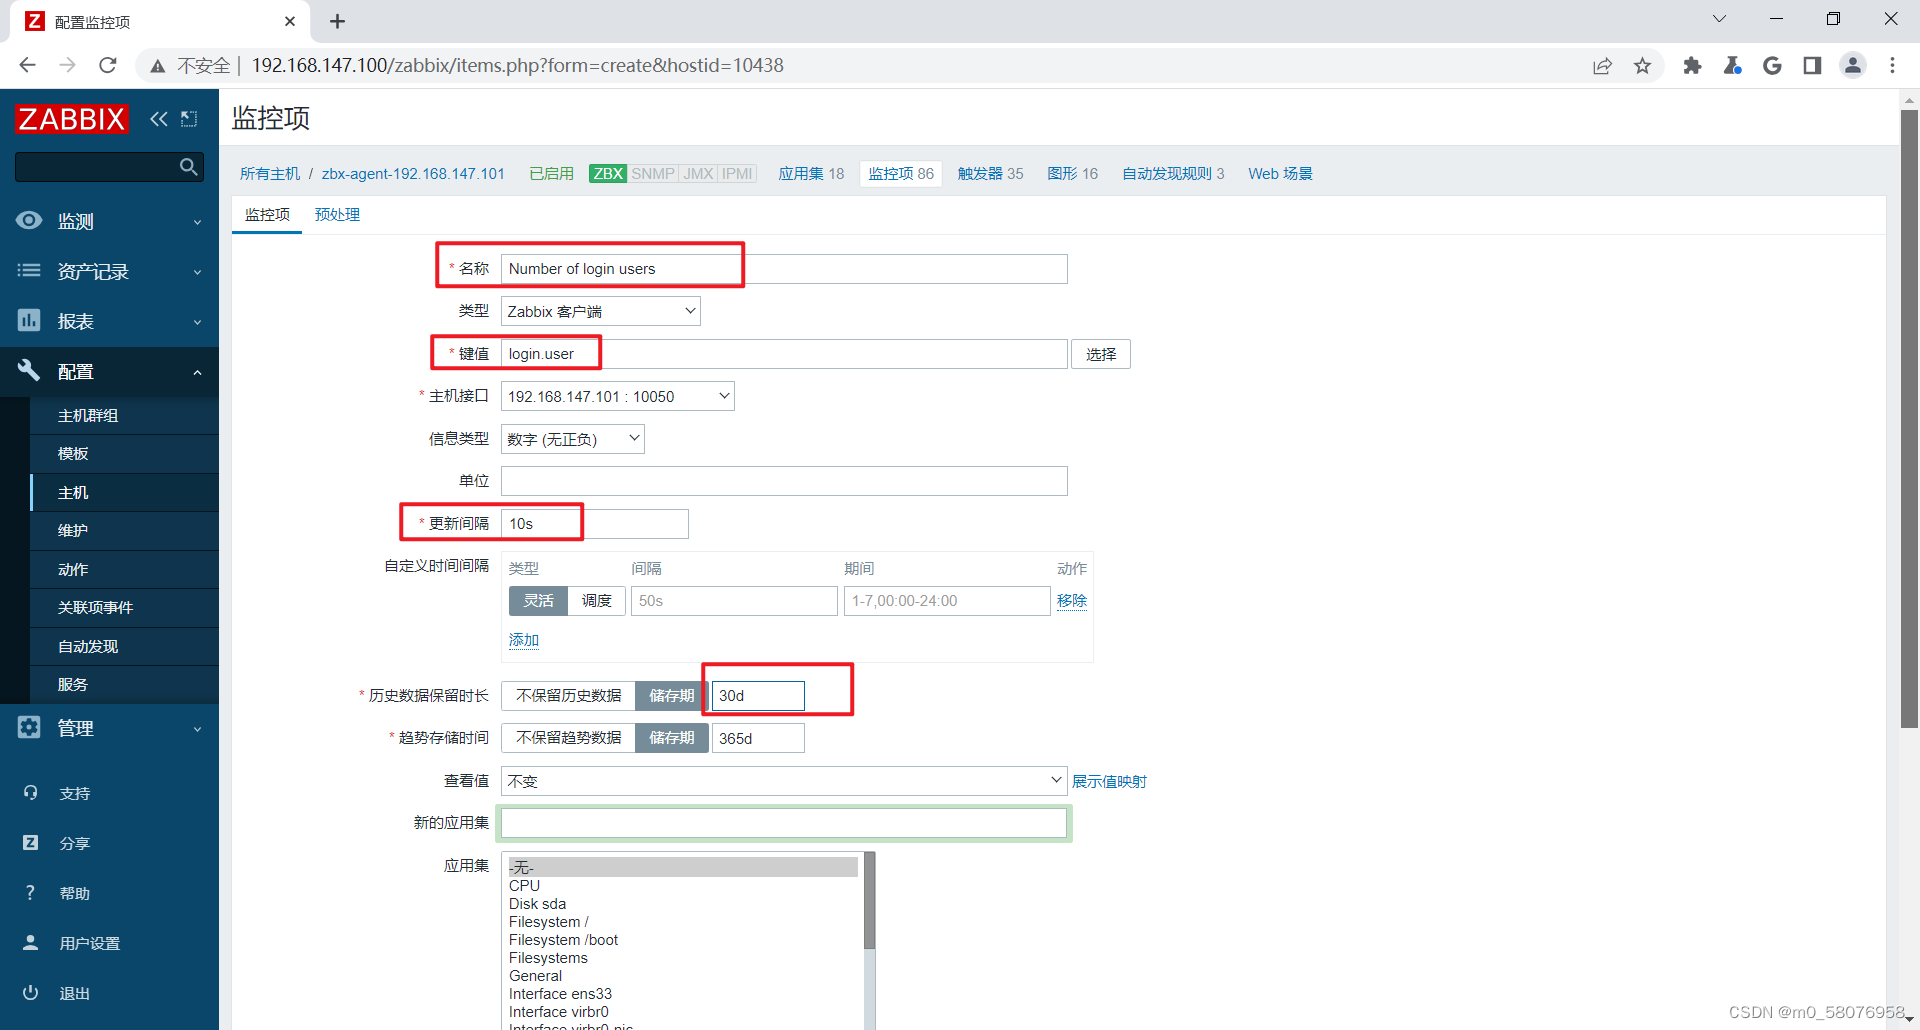The width and height of the screenshot is (1920, 1030).
Task: Open the browser three-dot menu
Action: (1892, 66)
